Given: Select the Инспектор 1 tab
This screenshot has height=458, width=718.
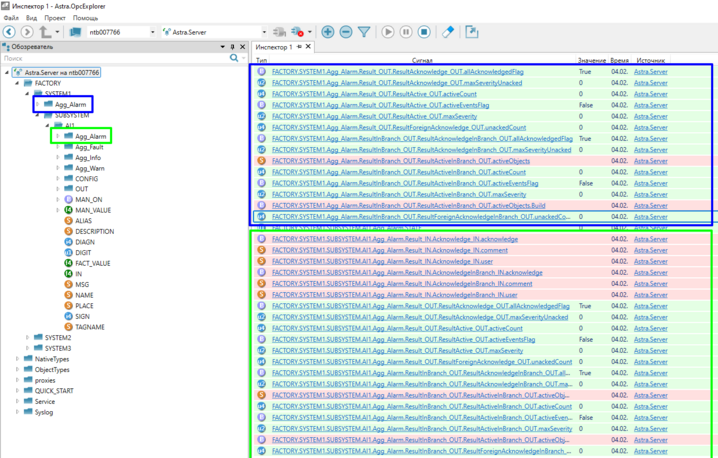Looking at the screenshot, I should pyautogui.click(x=273, y=47).
